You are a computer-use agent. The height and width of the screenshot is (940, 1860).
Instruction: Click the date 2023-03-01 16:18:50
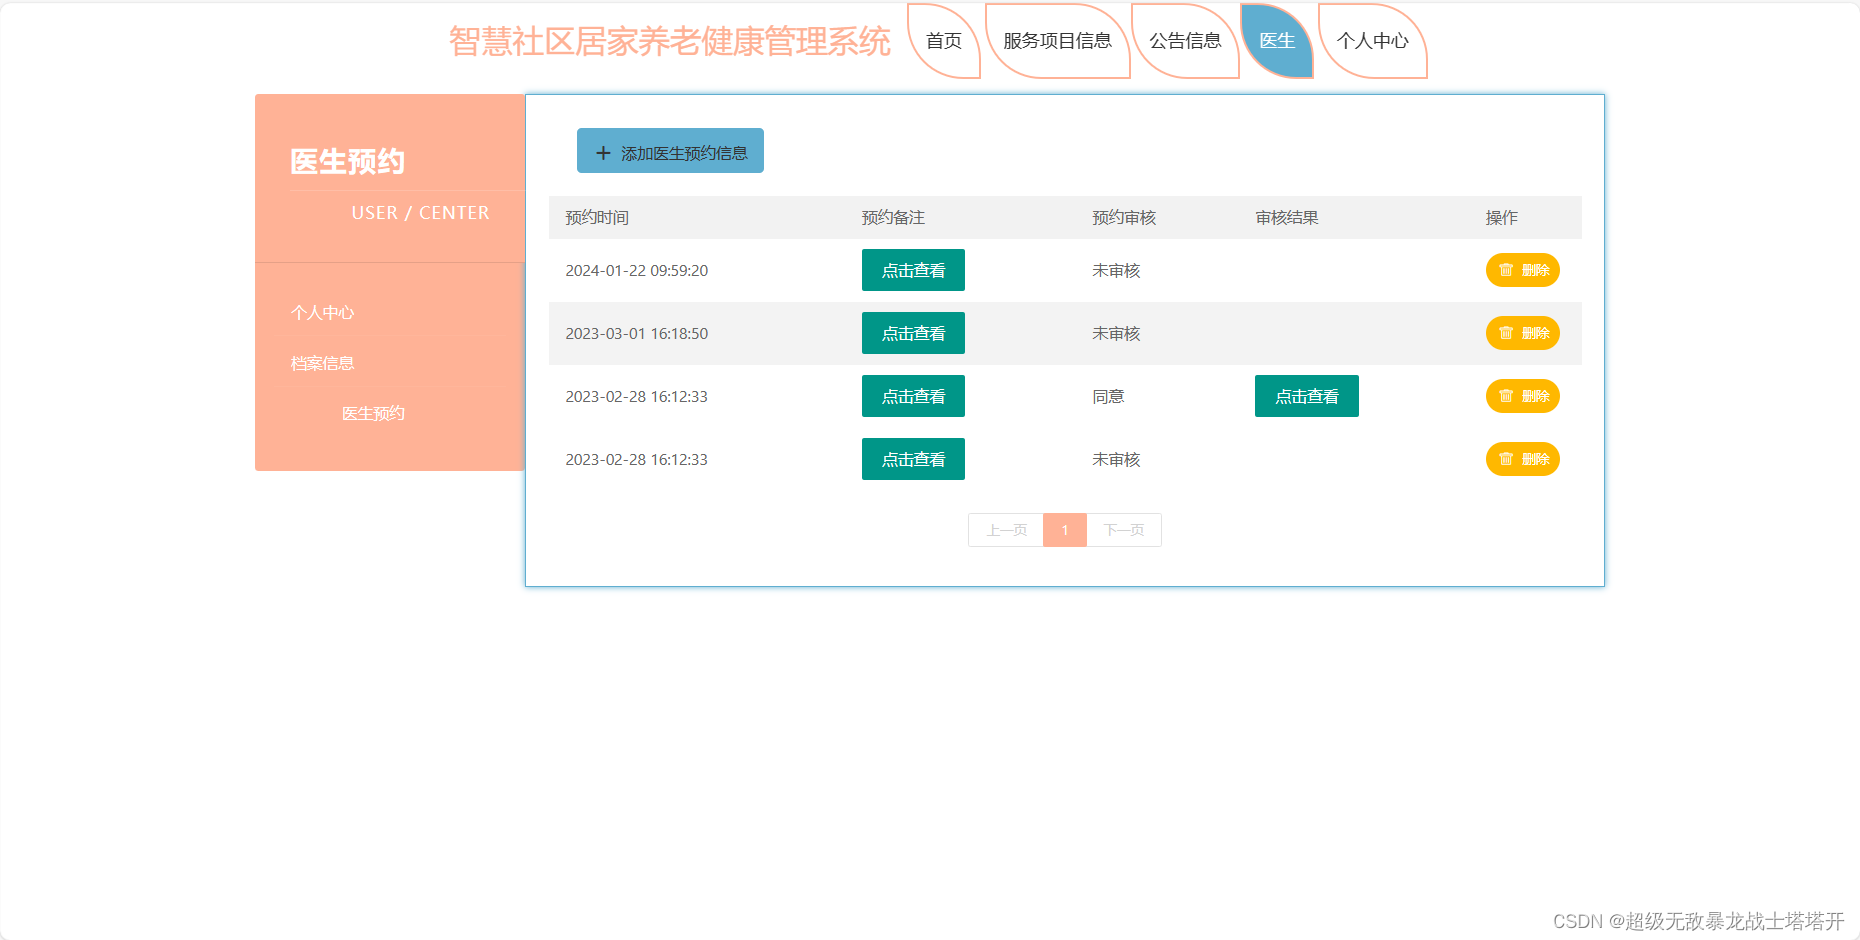click(x=637, y=333)
